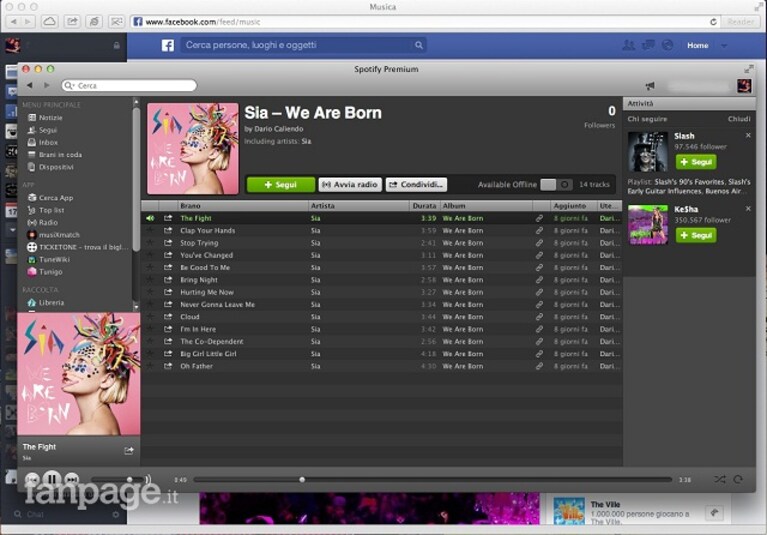Click the song progress bar handle
The width and height of the screenshot is (767, 535).
coord(302,480)
